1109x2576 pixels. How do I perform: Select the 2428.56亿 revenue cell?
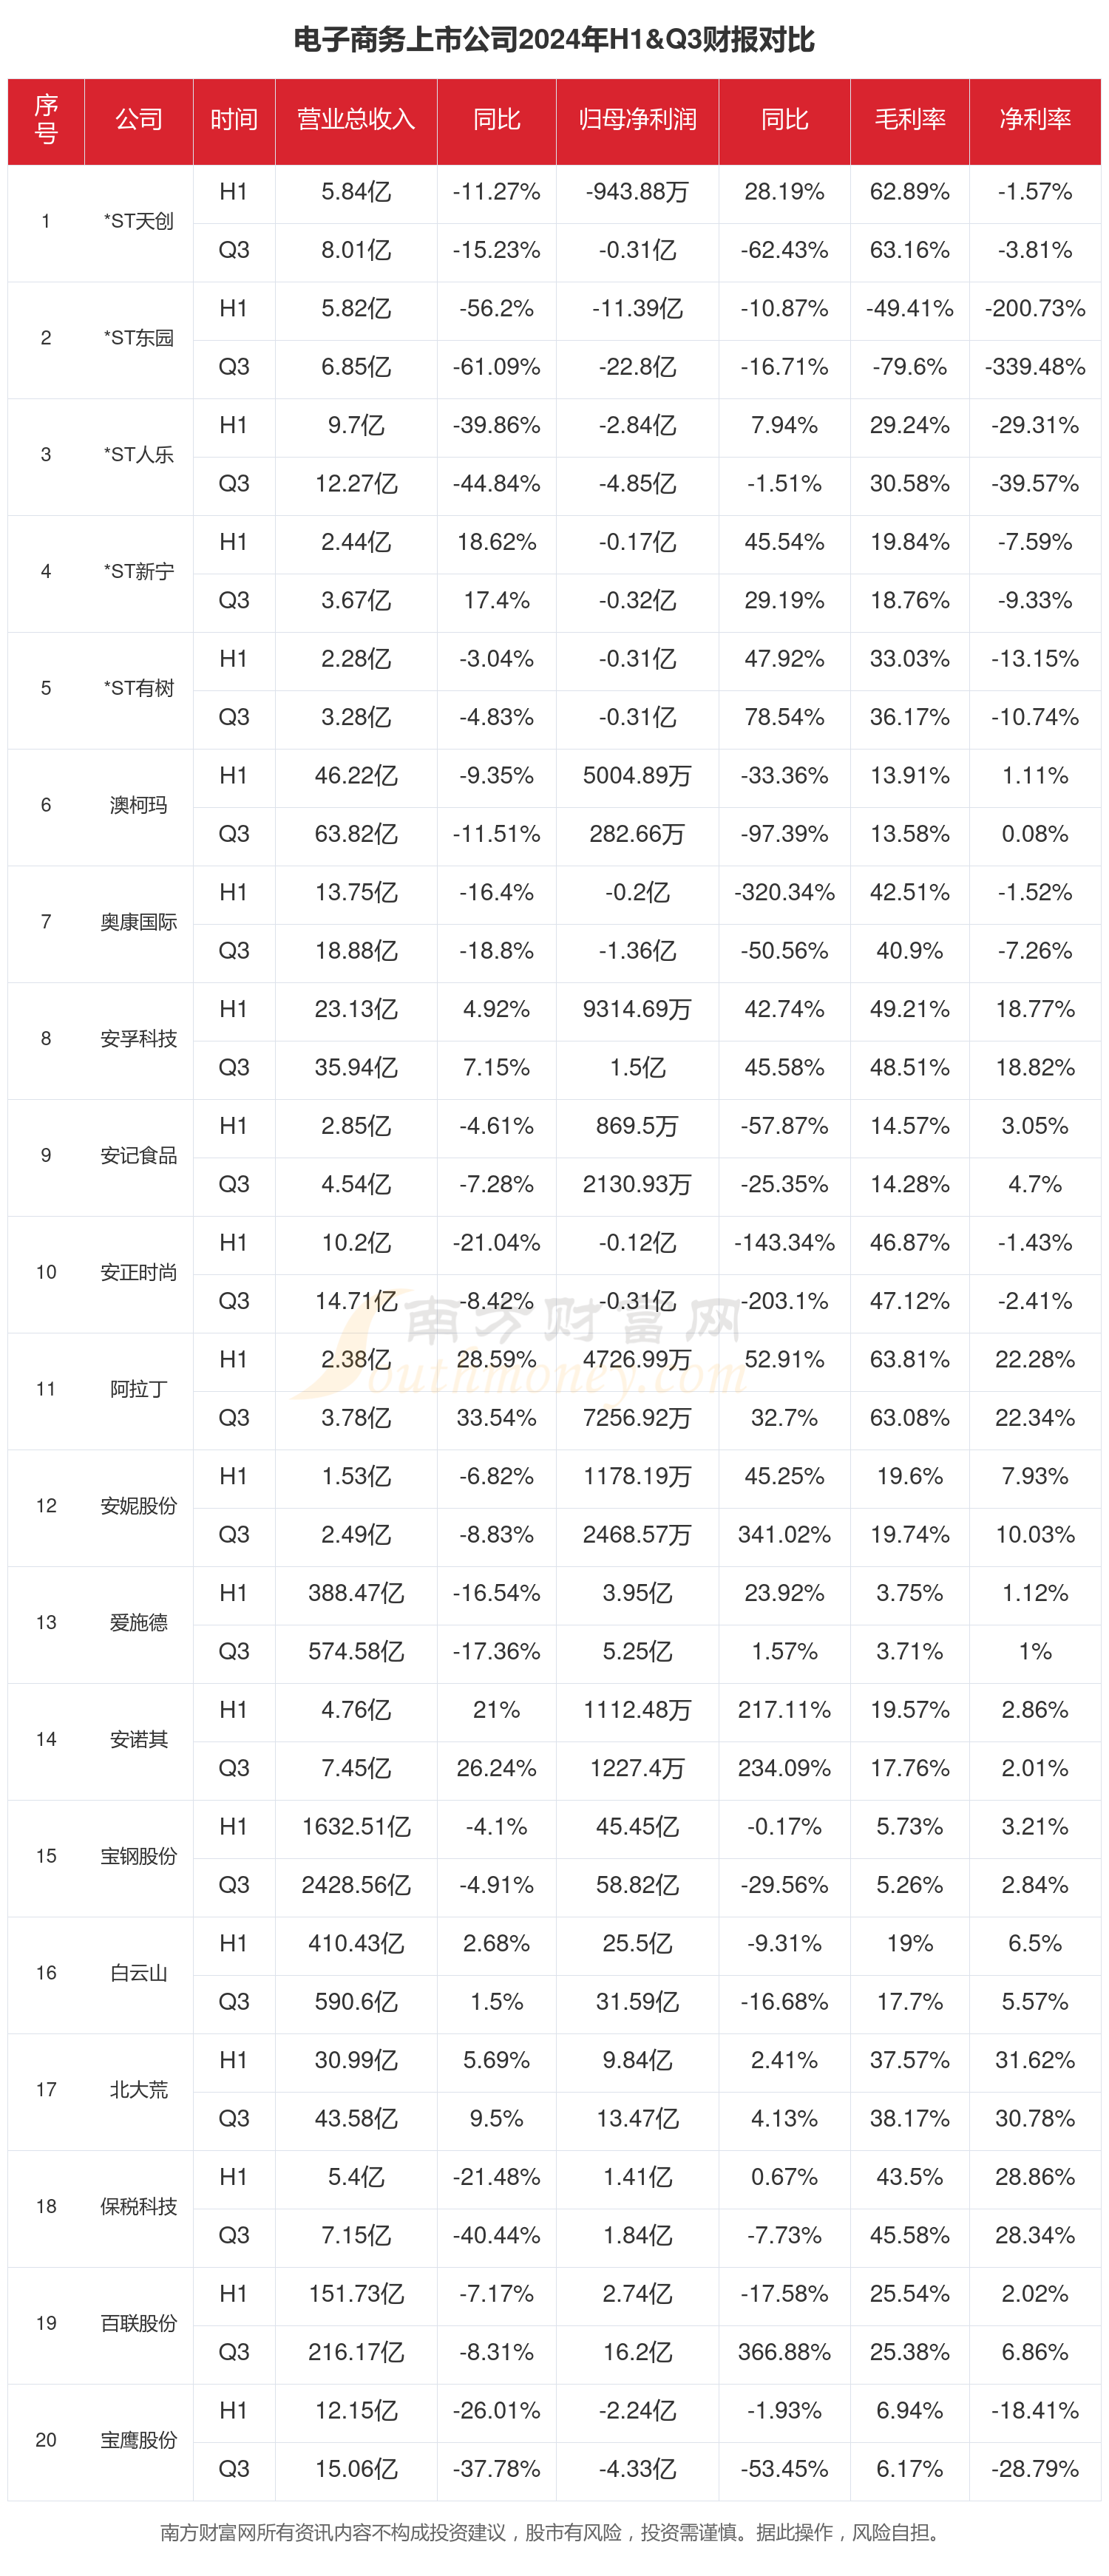coord(356,1885)
